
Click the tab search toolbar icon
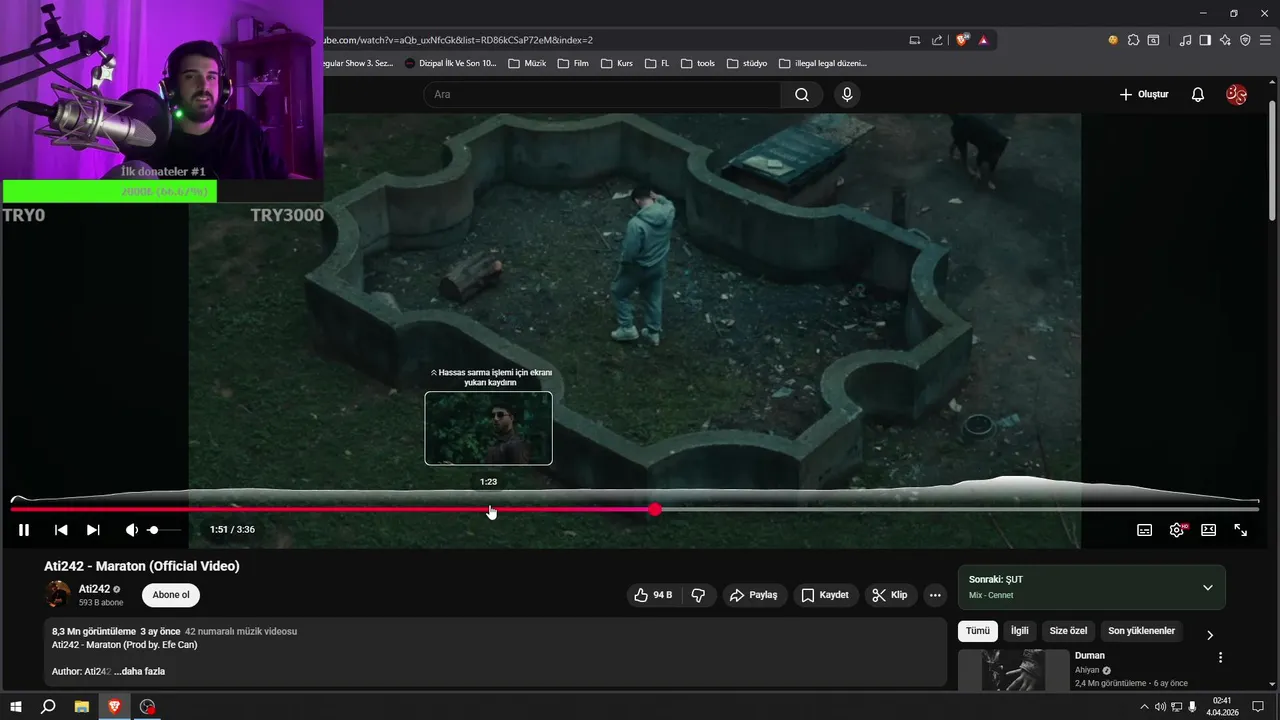tap(1153, 40)
